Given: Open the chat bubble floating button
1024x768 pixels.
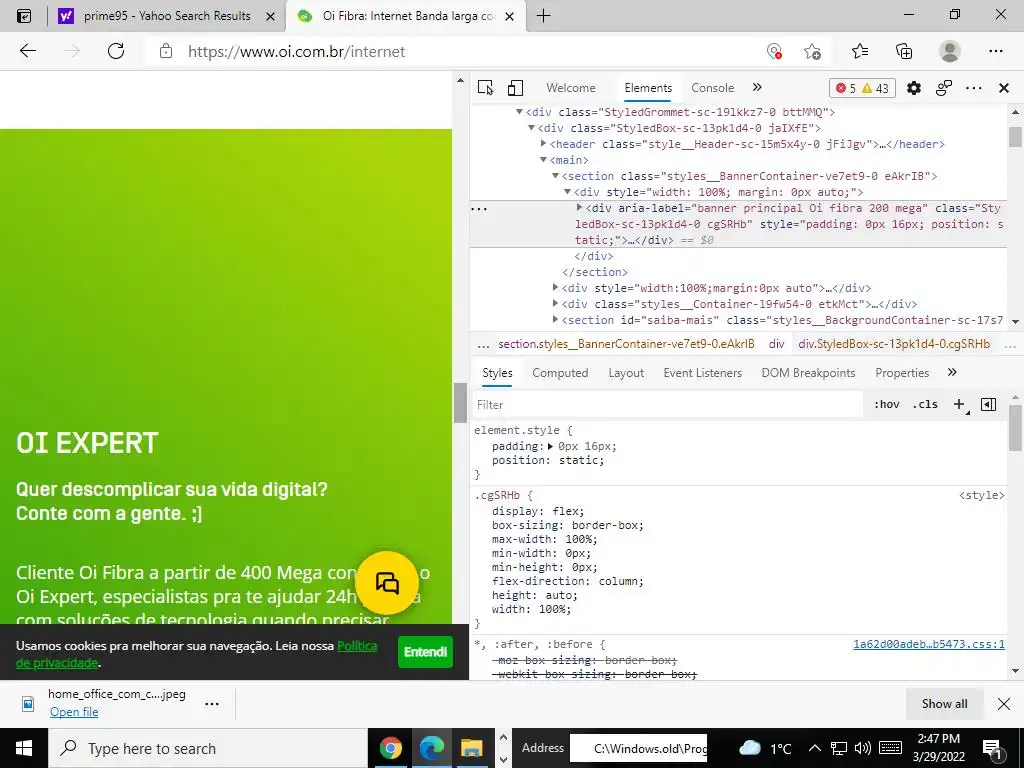Looking at the screenshot, I should tap(387, 583).
